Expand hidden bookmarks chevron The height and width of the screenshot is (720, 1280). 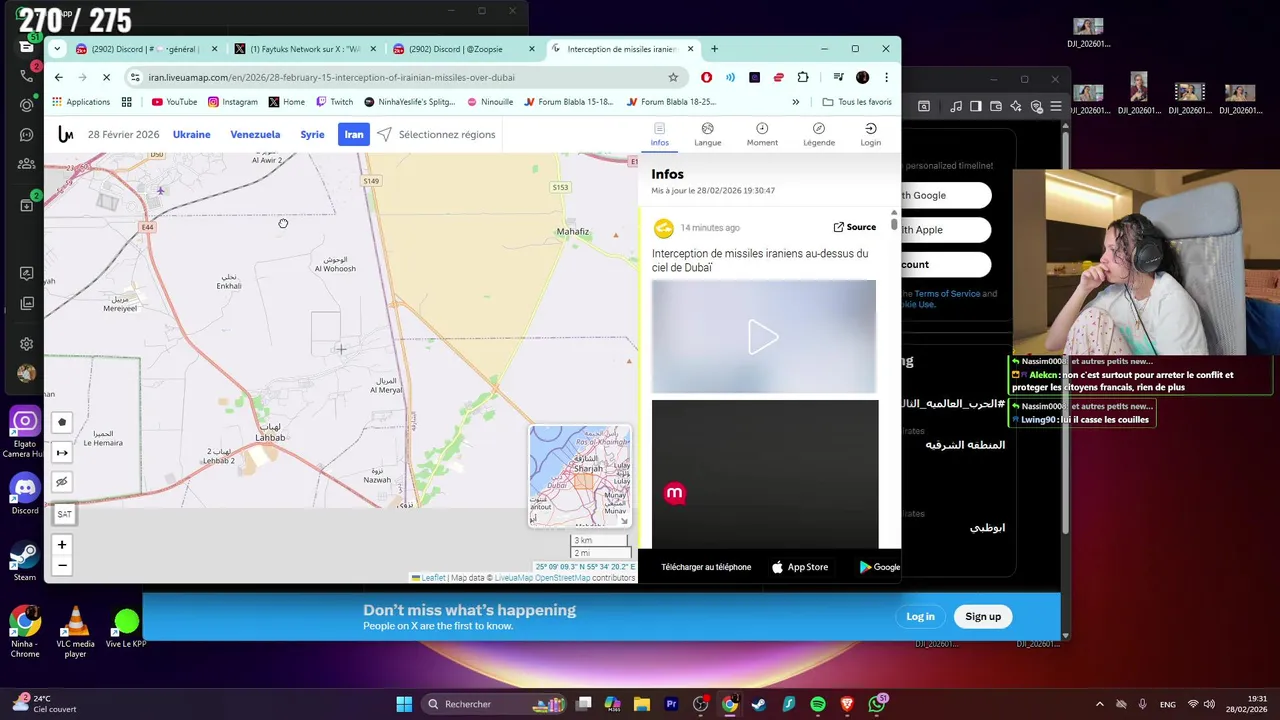796,102
